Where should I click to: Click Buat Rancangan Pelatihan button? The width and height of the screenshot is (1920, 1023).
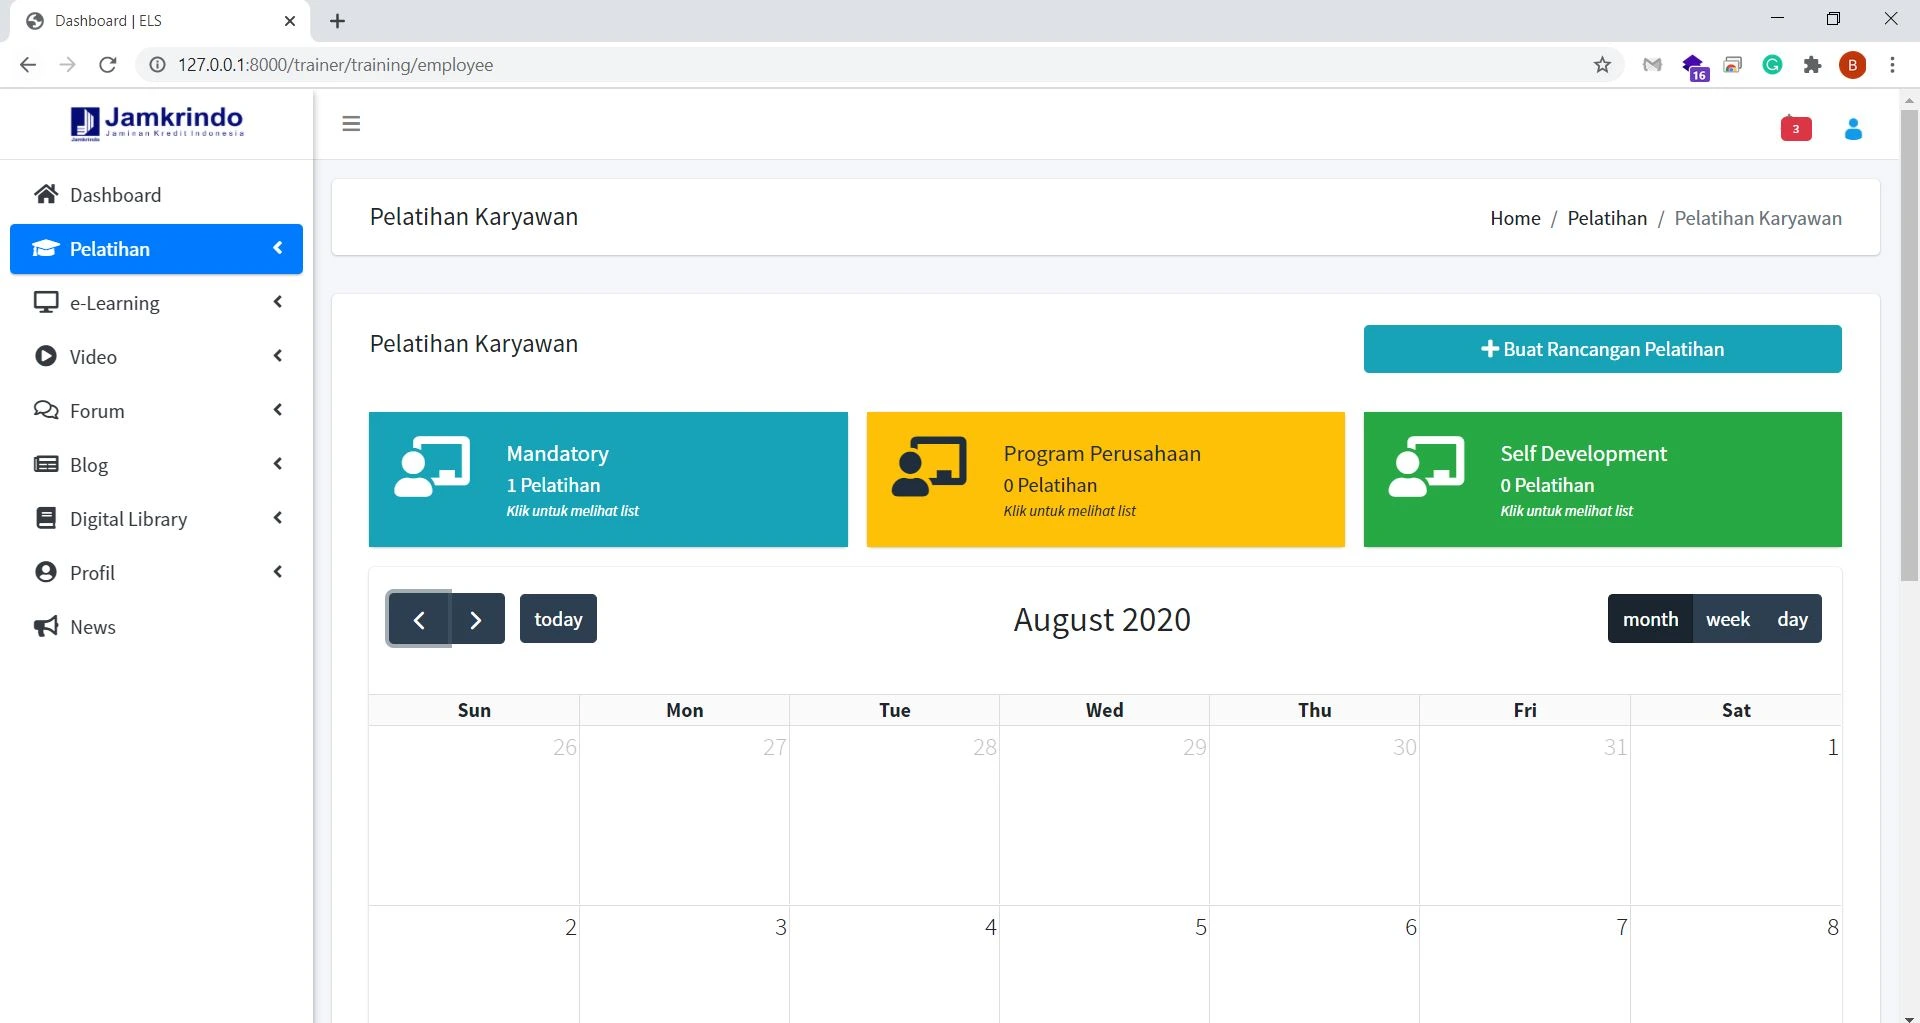[x=1602, y=349]
